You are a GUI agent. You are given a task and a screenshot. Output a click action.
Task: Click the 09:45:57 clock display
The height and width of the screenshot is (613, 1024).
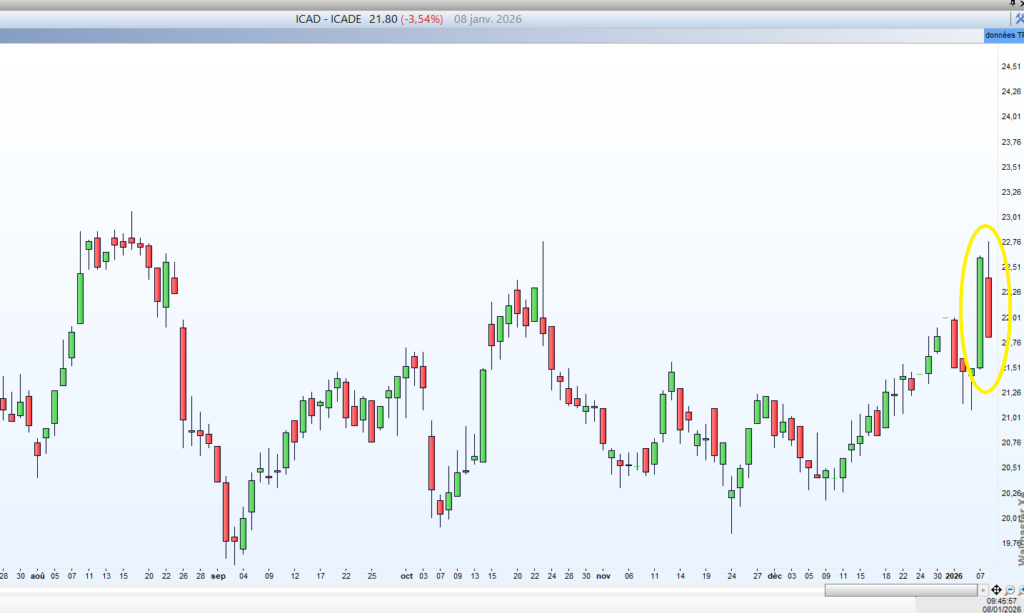pos(1000,601)
